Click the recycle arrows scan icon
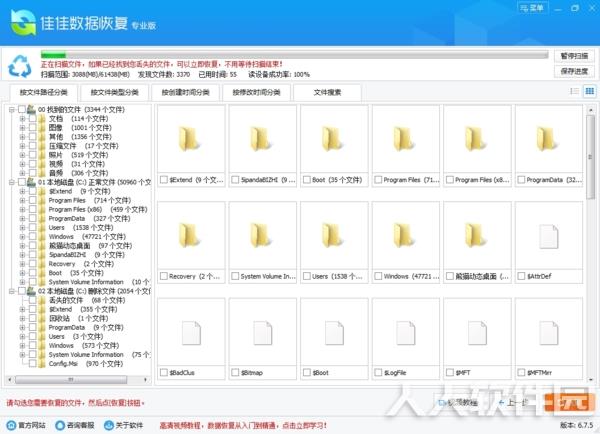Screen dimensions: 600x434 point(20,66)
